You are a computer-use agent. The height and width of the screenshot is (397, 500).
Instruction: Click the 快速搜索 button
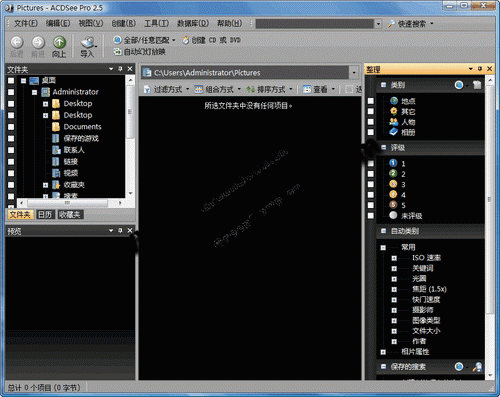point(412,24)
